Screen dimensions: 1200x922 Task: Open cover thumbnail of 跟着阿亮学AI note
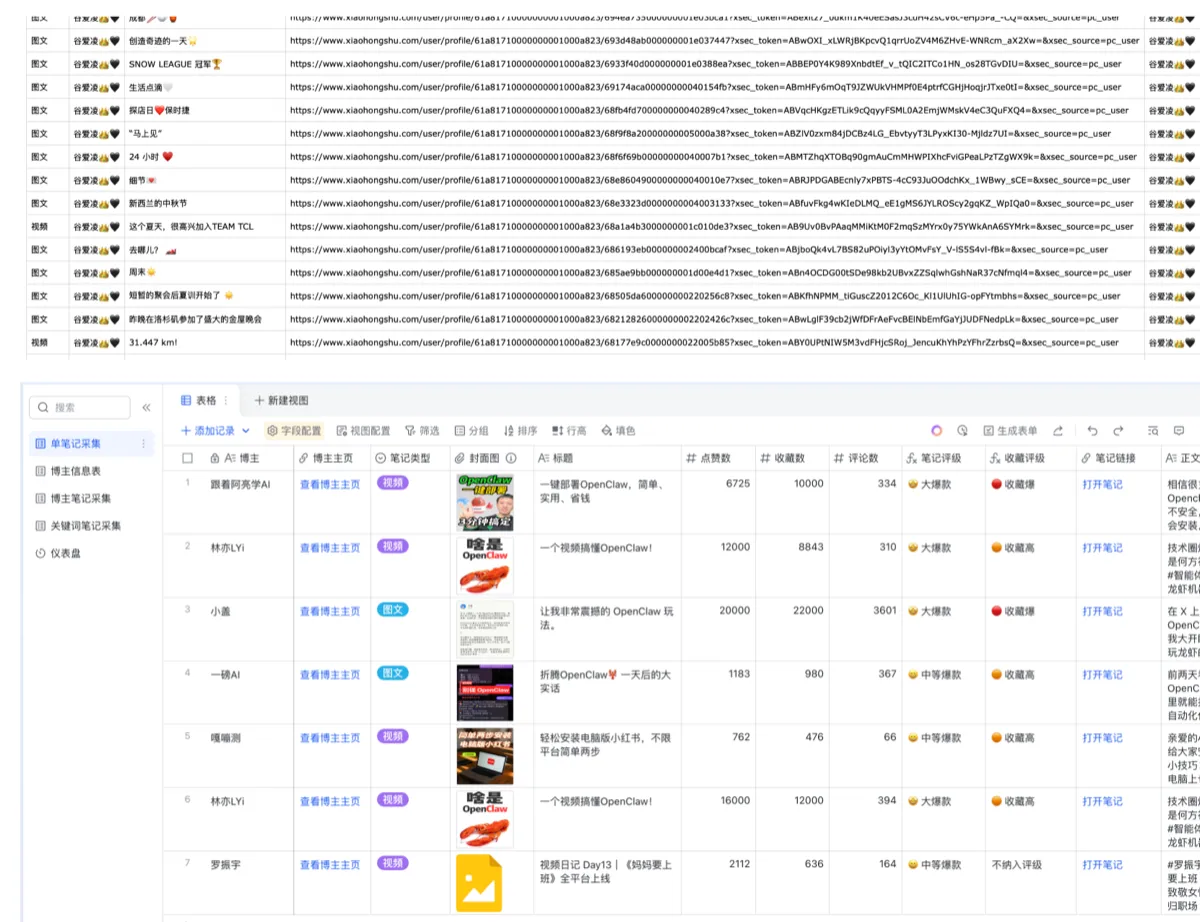[x=485, y=502]
